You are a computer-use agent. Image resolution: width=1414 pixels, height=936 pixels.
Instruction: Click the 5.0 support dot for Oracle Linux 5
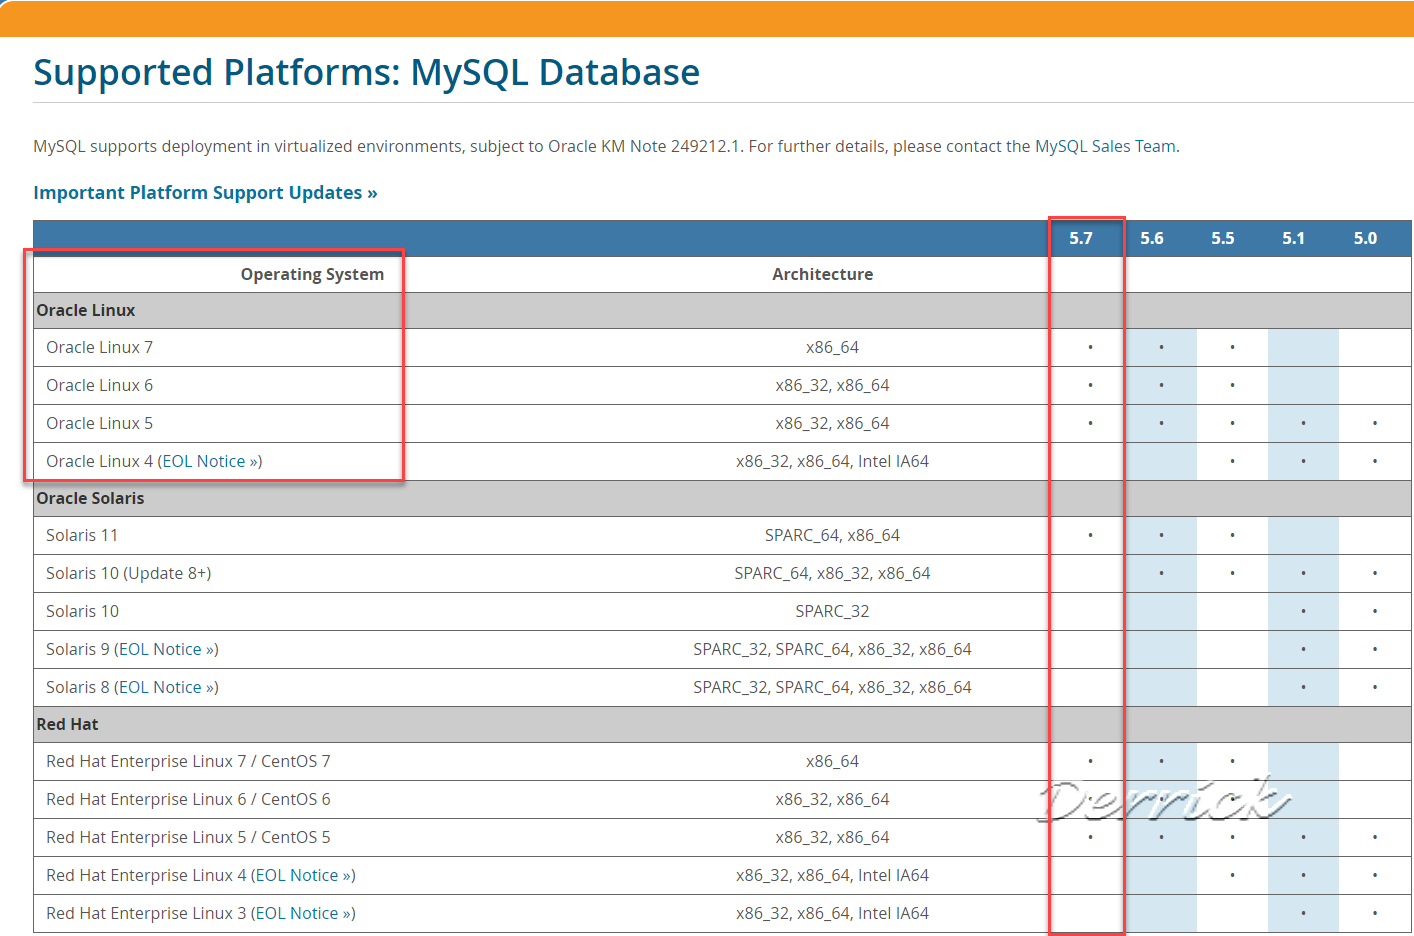[x=1375, y=423]
